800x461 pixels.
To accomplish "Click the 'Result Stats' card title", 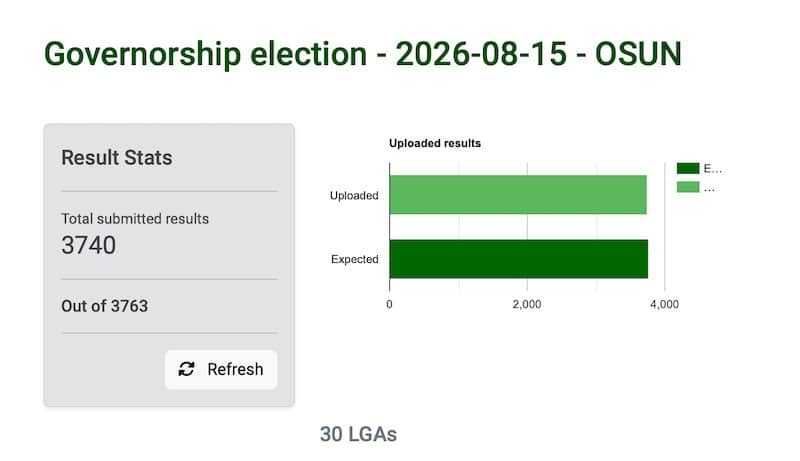I will 117,158.
